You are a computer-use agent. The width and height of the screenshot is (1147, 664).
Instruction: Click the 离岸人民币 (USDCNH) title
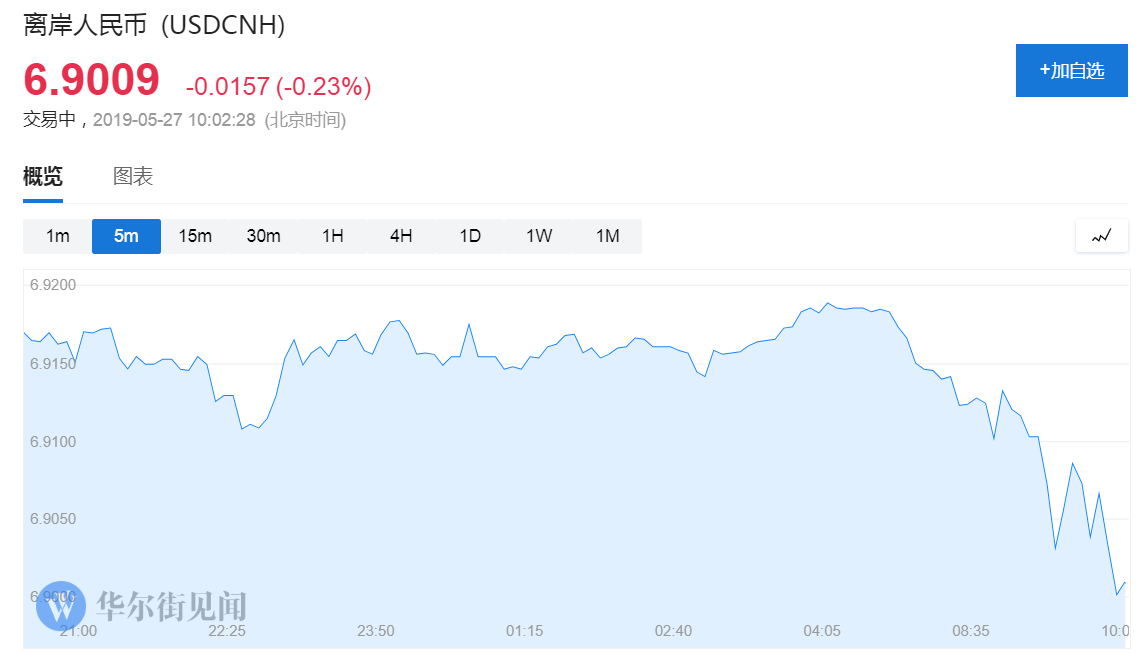point(154,25)
